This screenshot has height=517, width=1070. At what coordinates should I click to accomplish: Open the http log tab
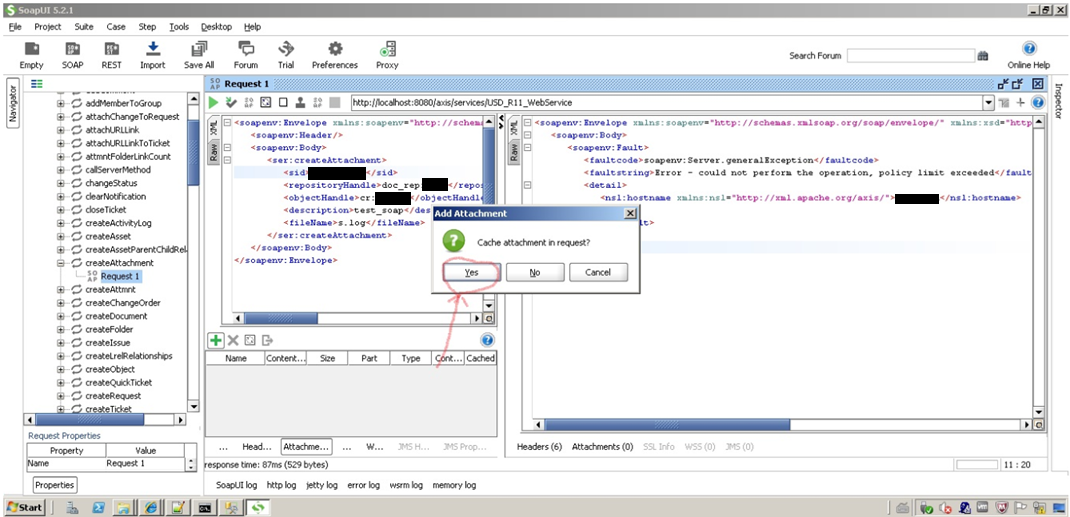(281, 485)
